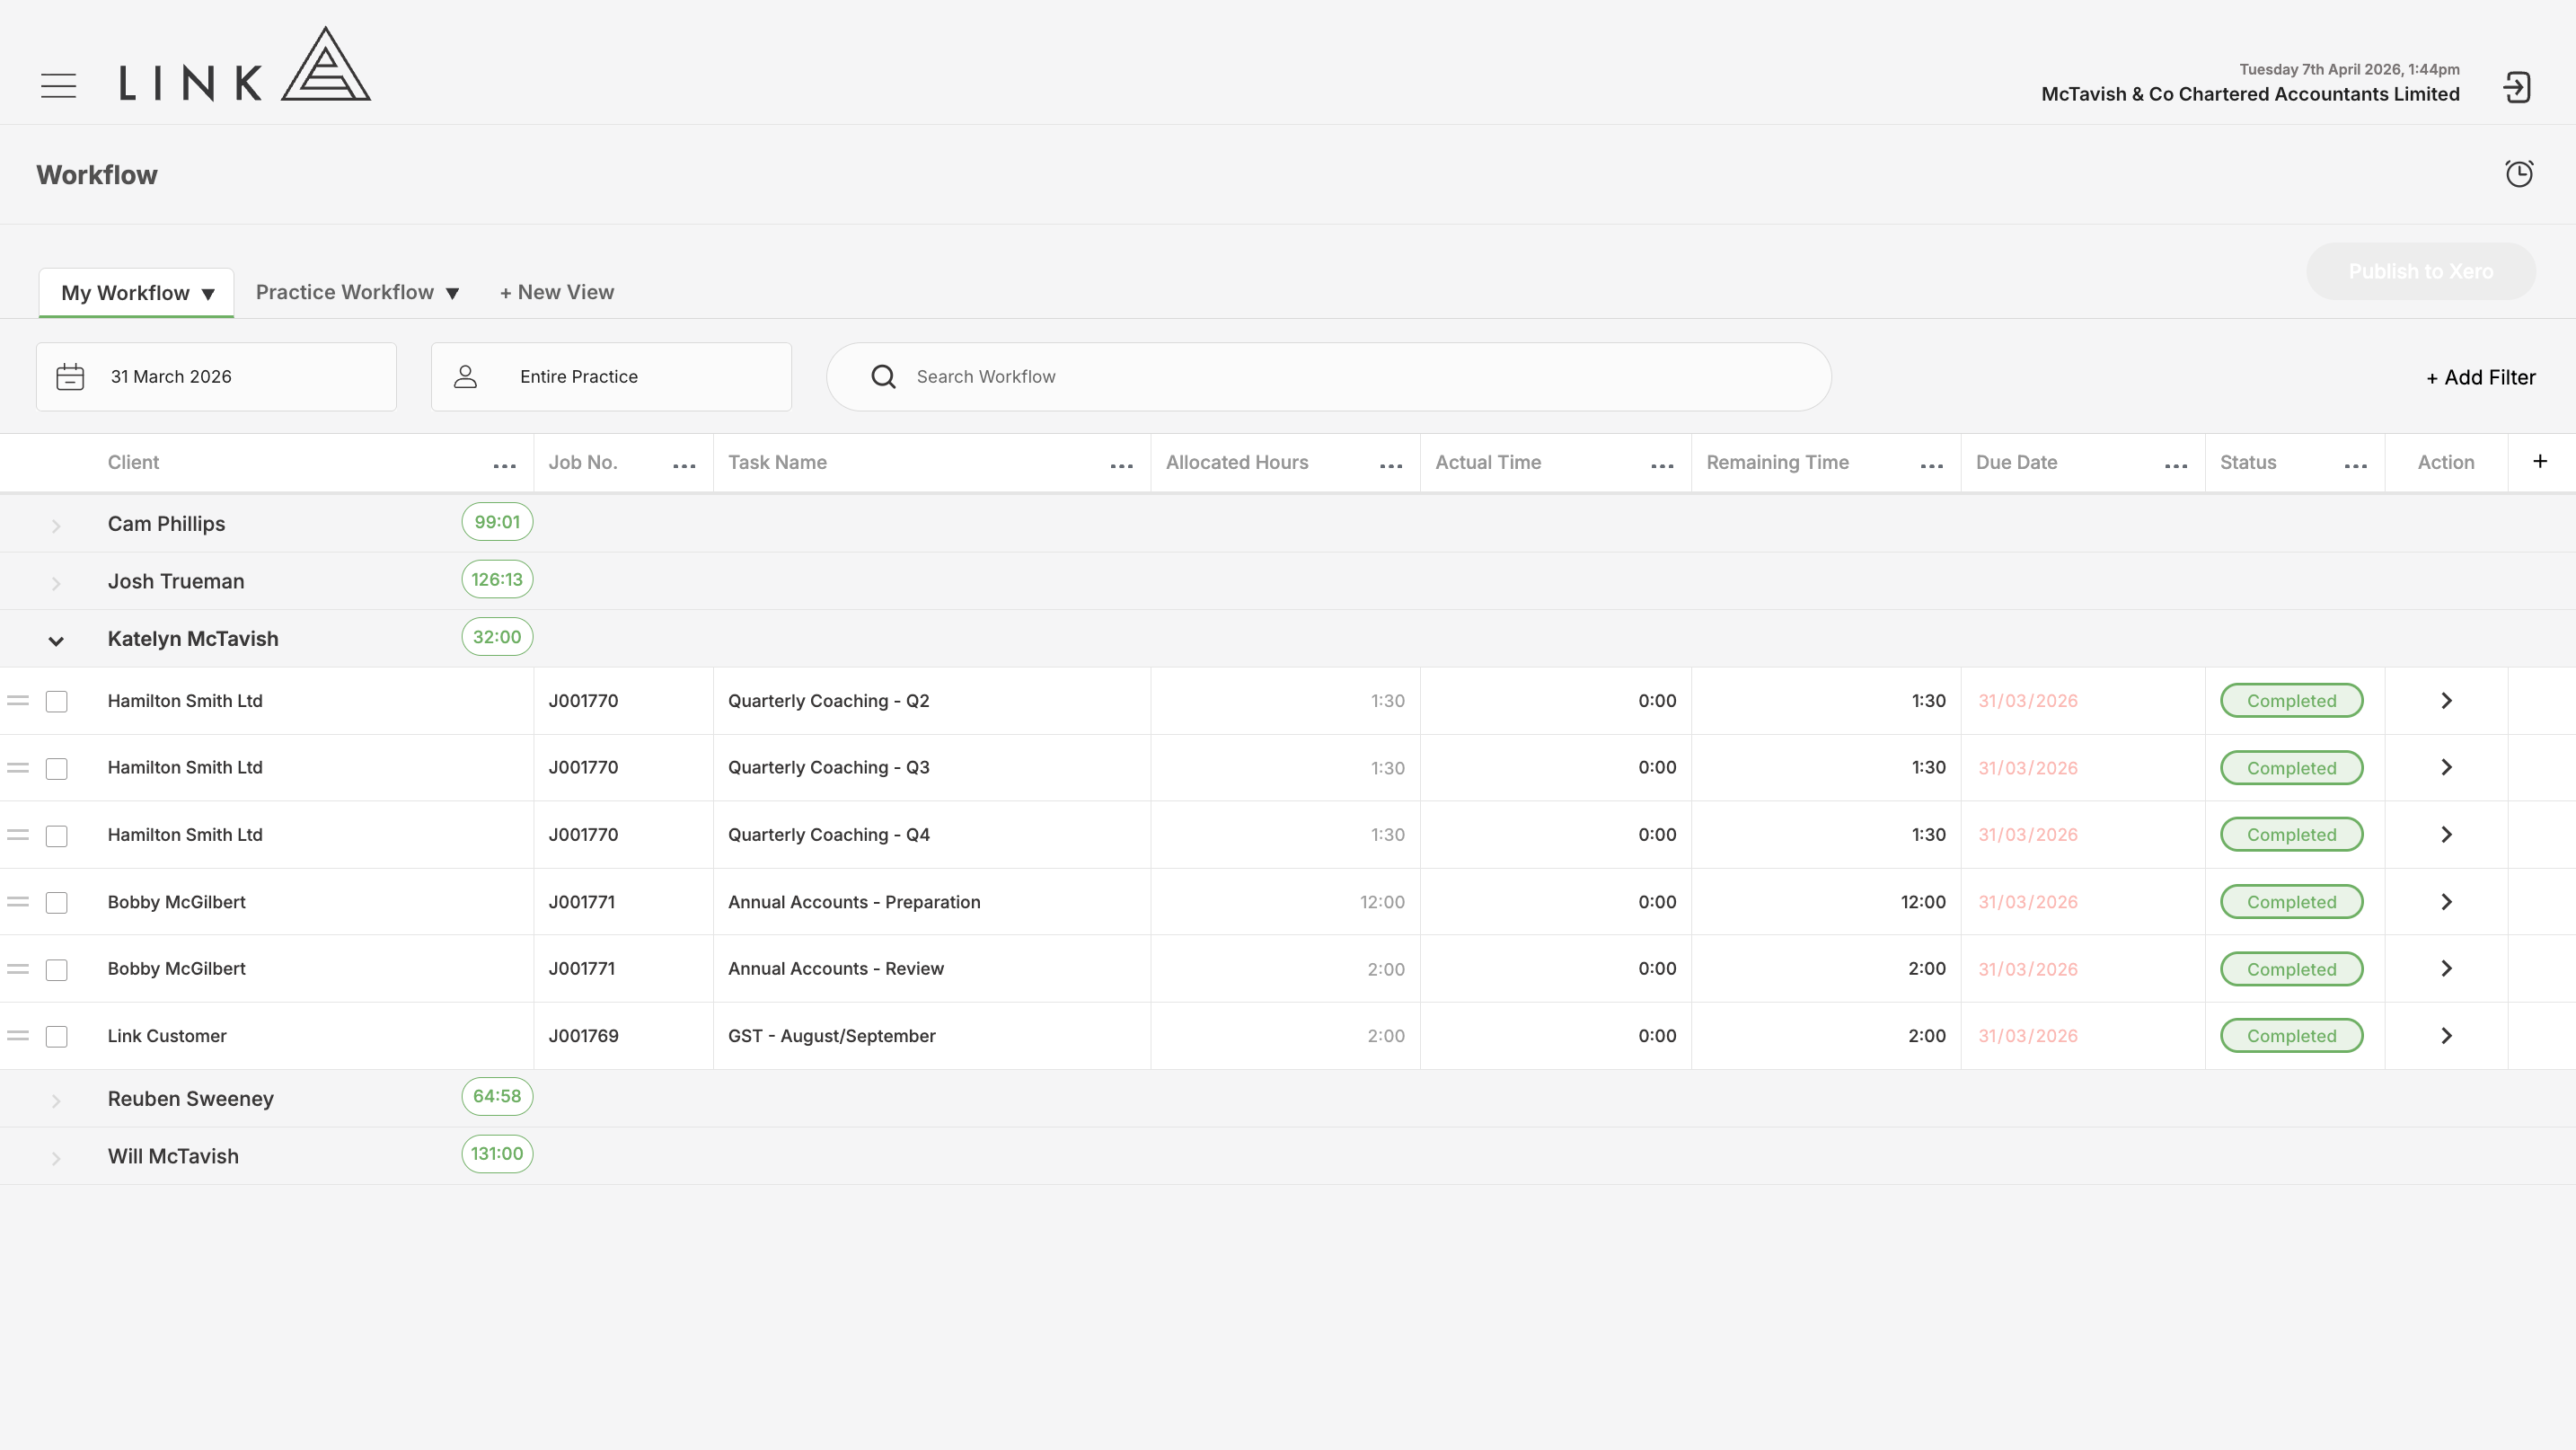Click the LINK logo

pos(245,65)
